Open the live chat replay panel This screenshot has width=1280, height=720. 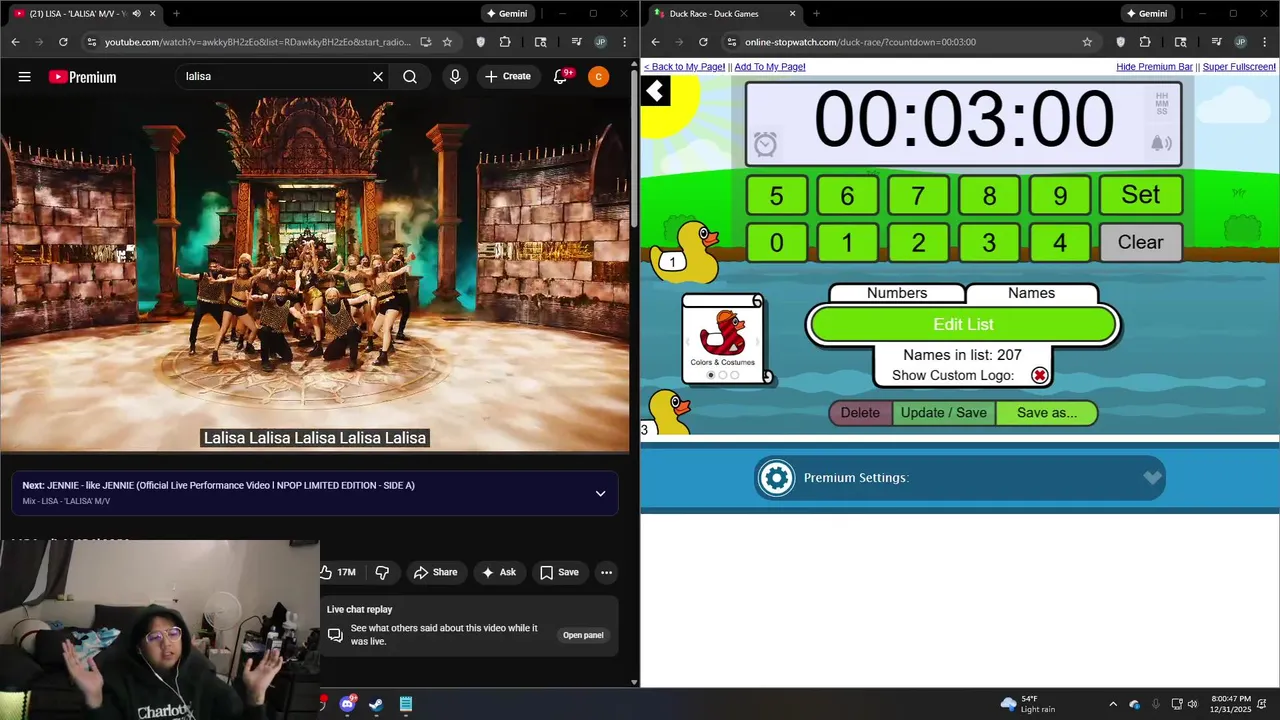583,635
